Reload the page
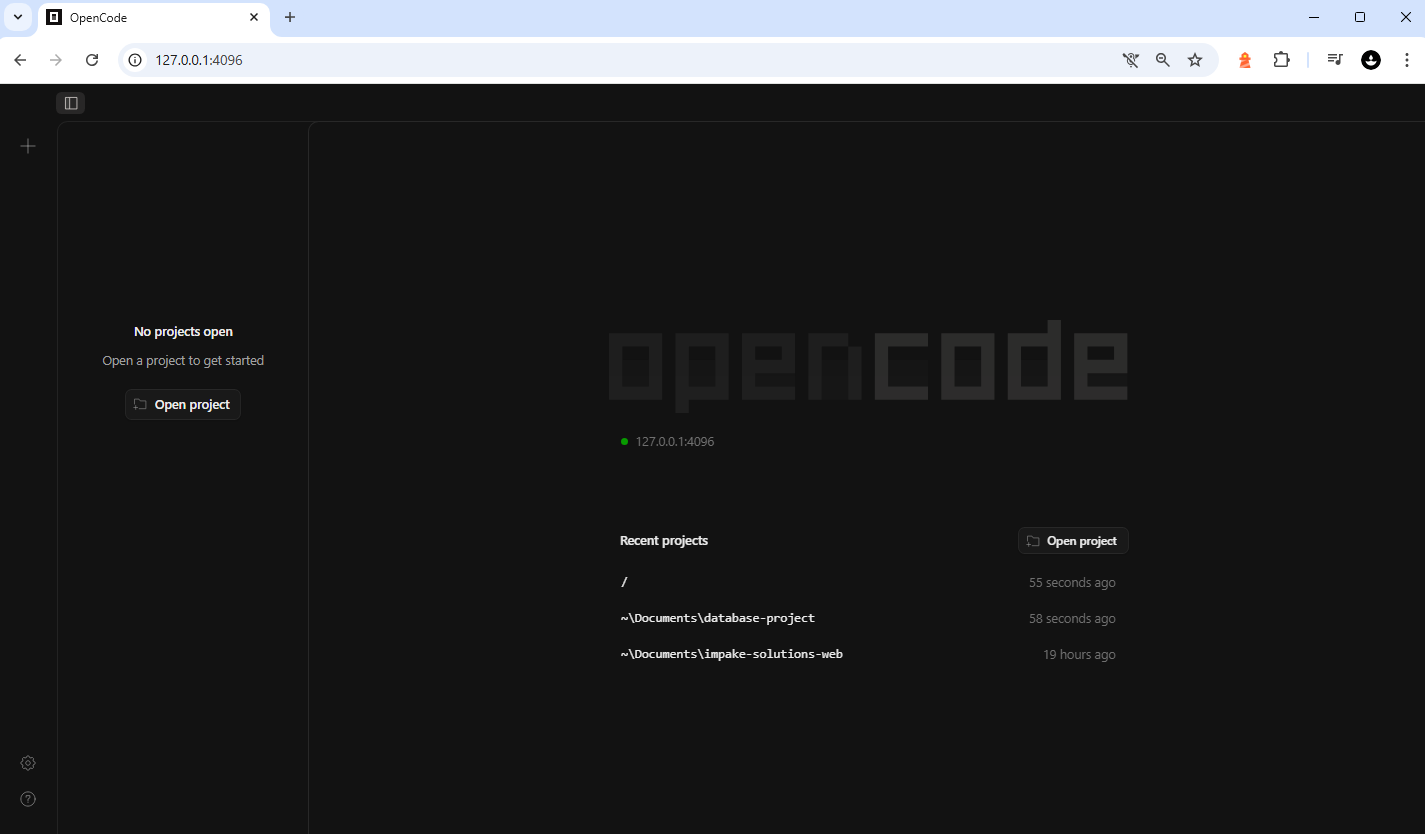Image resolution: width=1425 pixels, height=834 pixels. pos(92,60)
